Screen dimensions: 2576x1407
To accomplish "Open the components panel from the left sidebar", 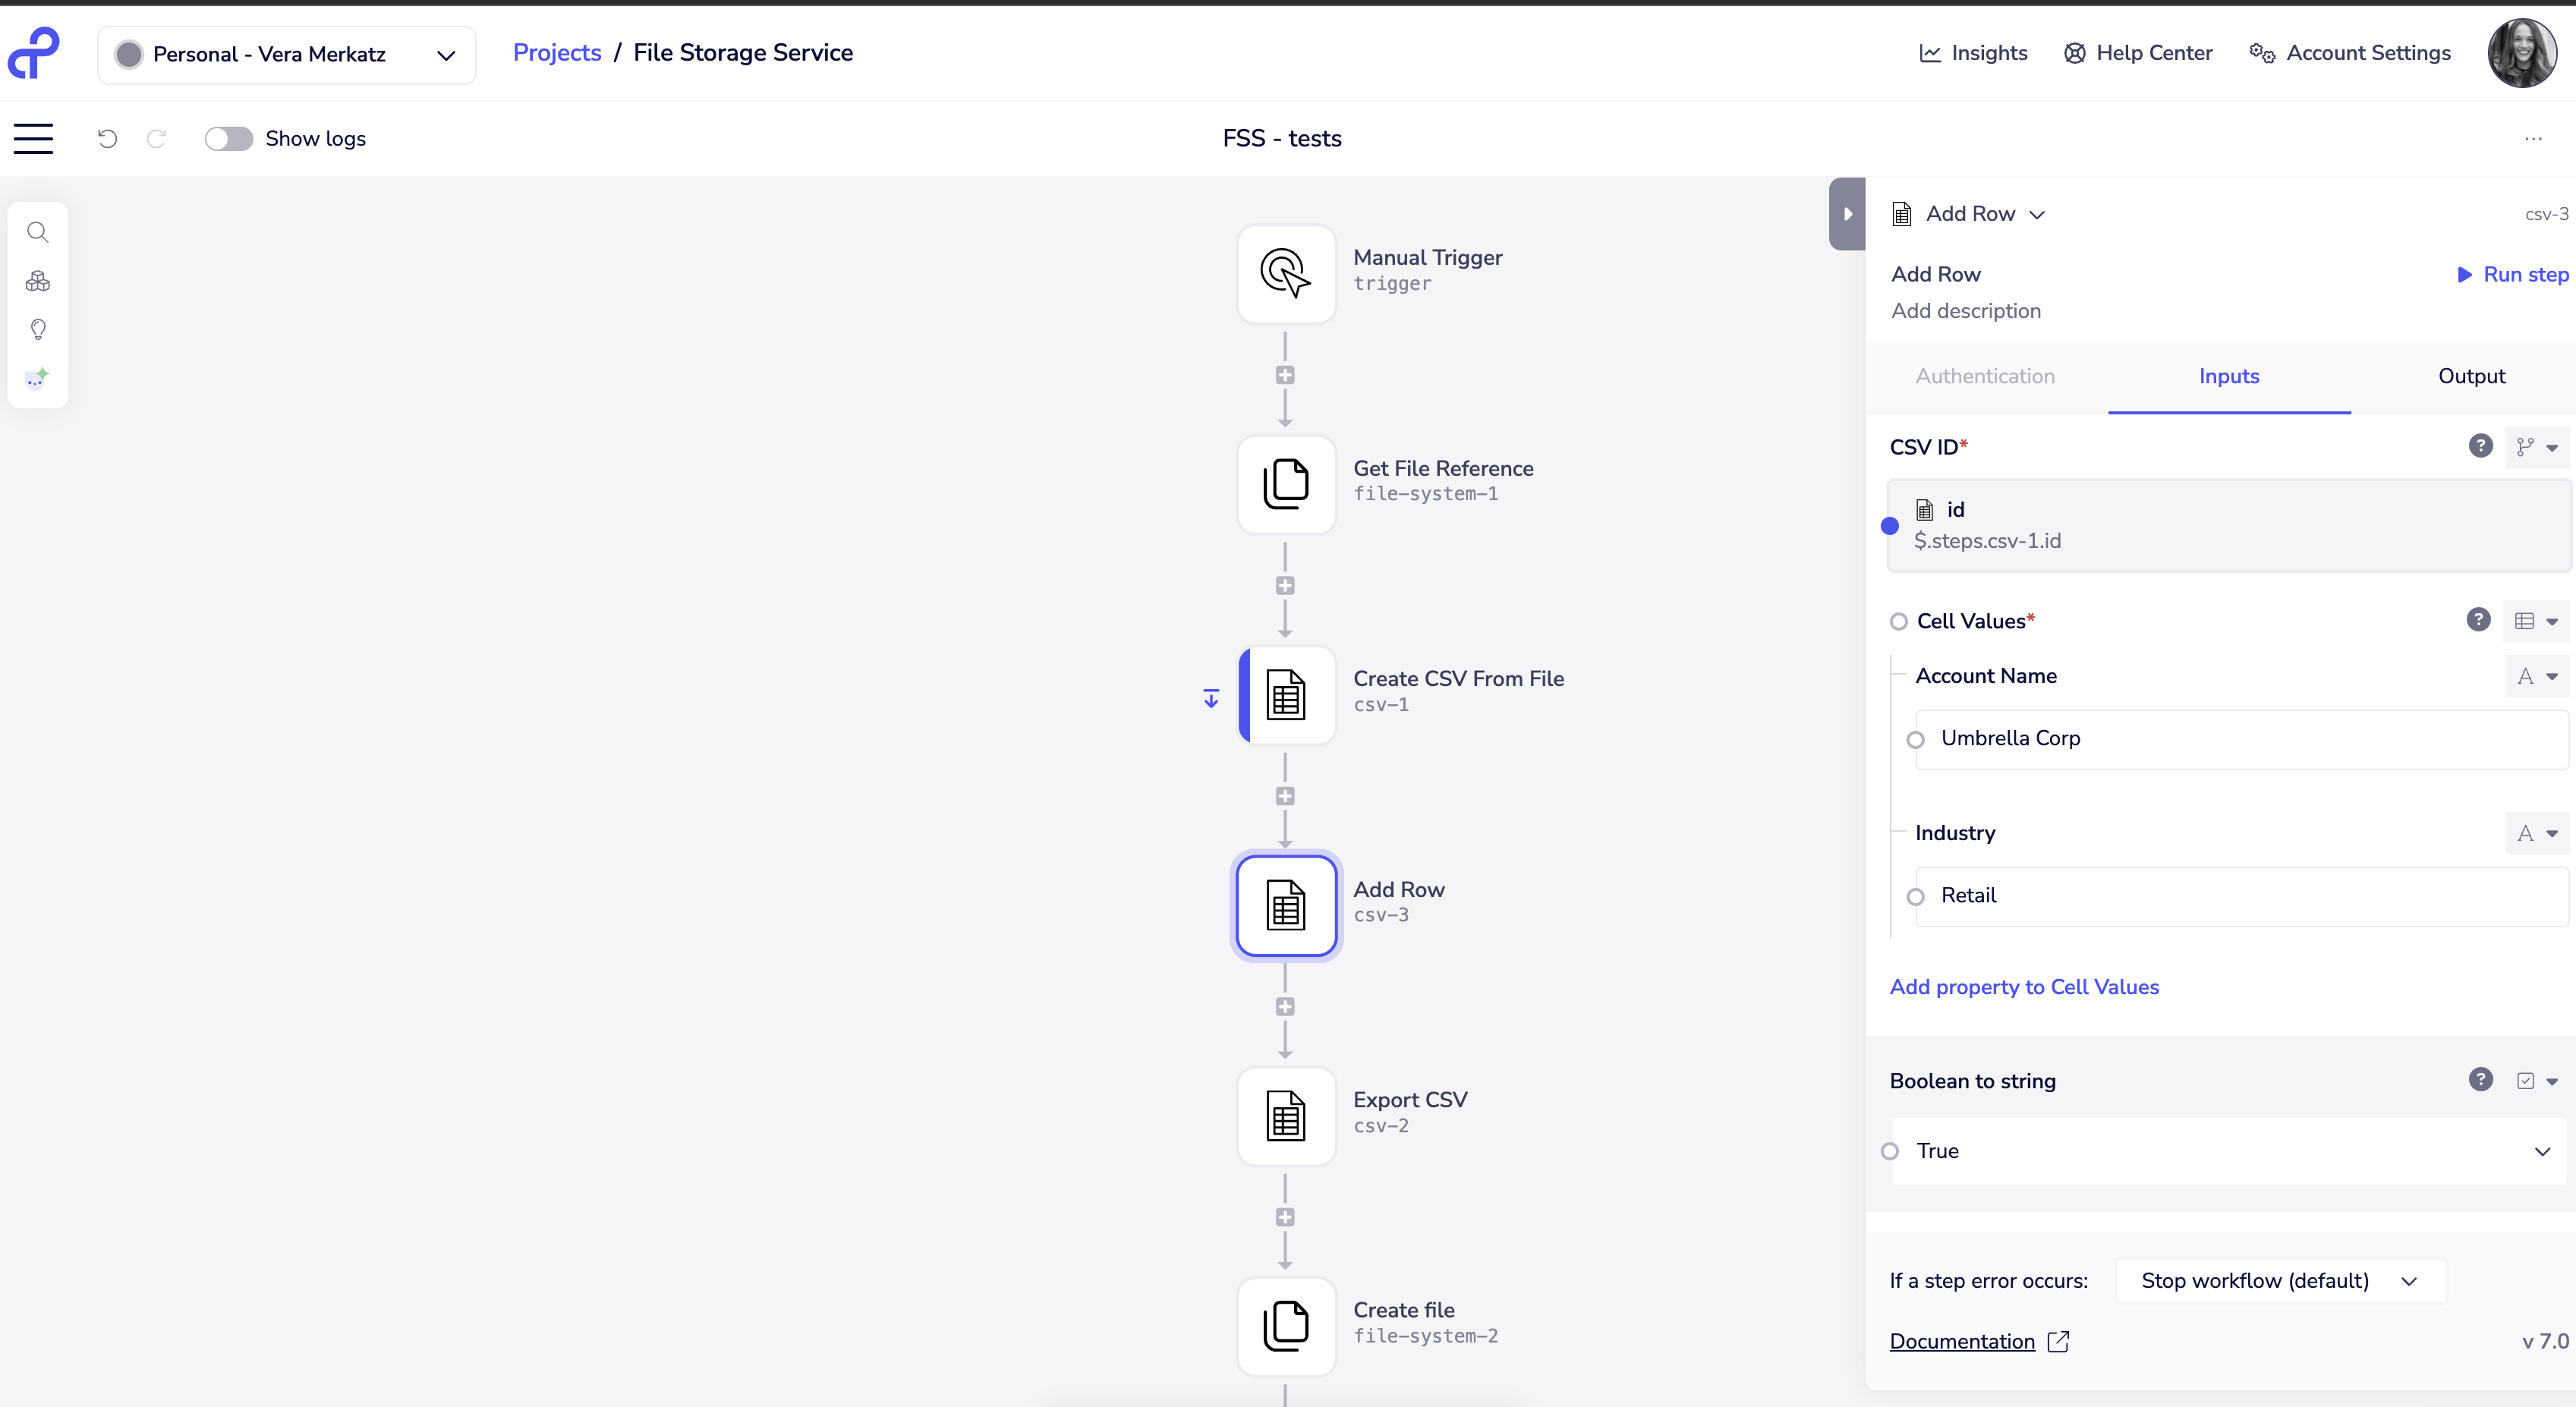I will click(38, 281).
